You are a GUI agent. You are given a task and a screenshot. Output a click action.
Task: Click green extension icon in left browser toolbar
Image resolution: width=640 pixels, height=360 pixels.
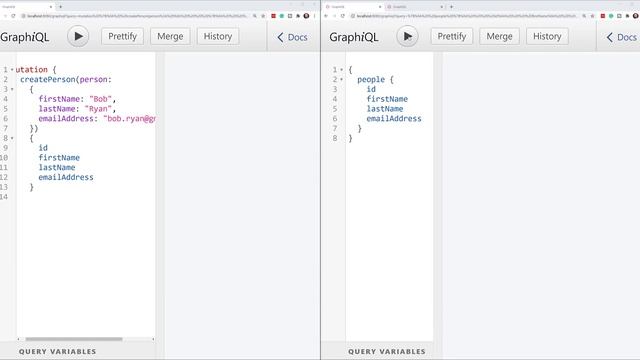(282, 16)
